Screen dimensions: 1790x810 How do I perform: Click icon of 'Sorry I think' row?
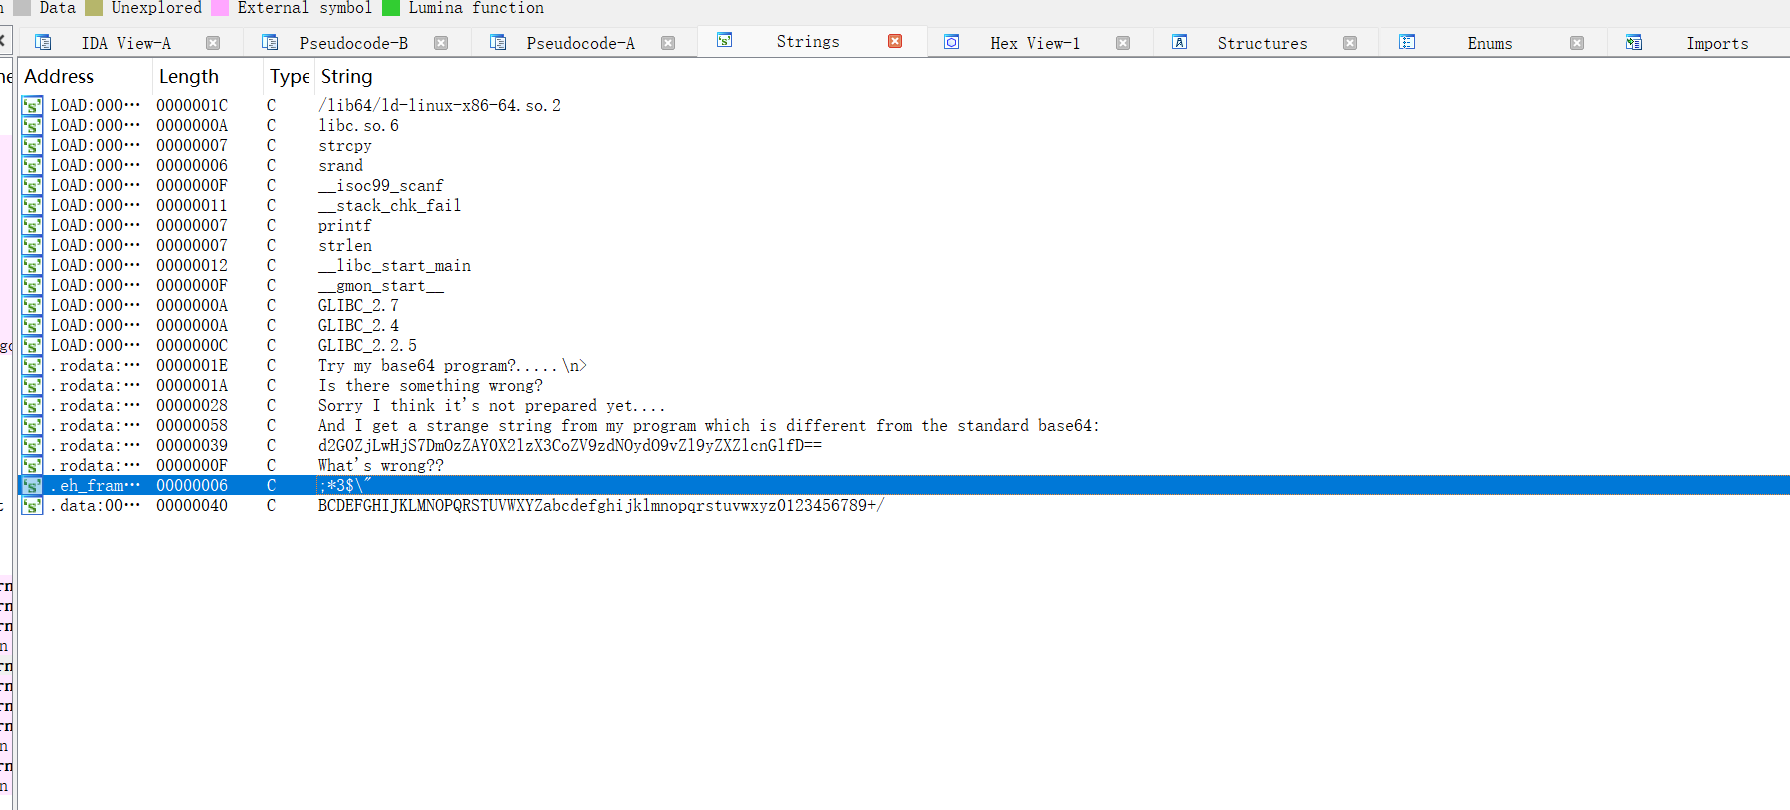point(32,405)
